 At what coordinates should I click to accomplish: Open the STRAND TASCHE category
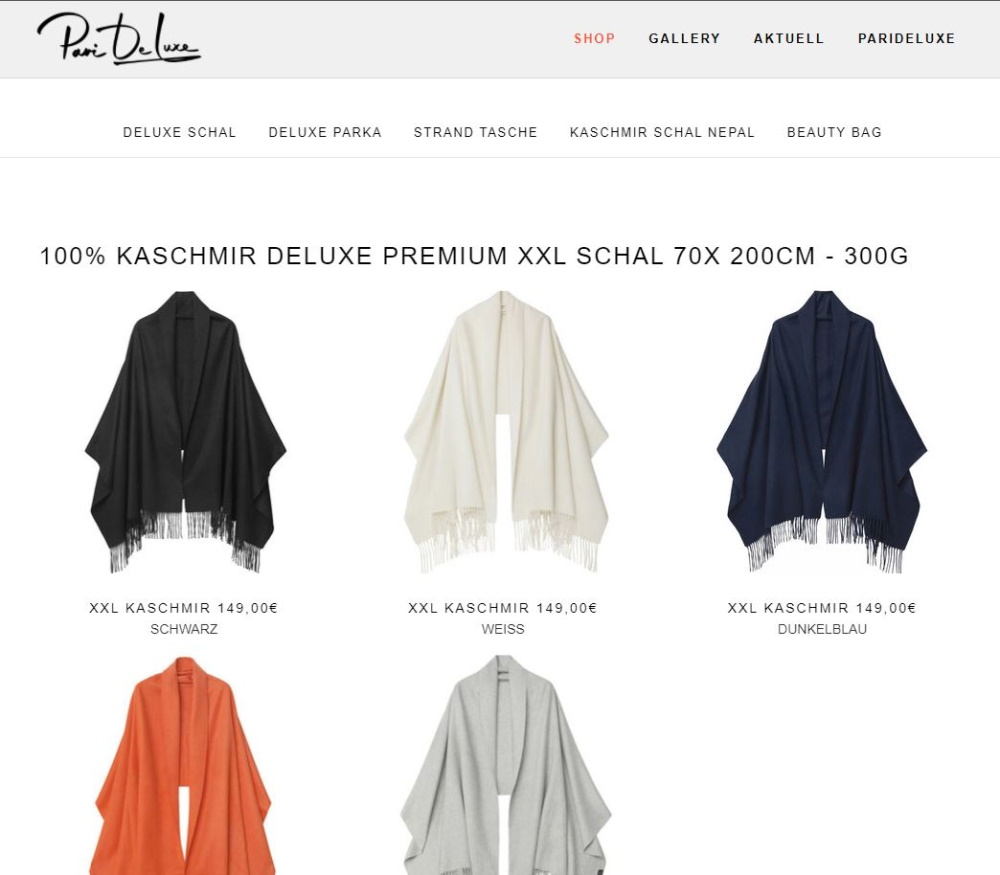476,132
